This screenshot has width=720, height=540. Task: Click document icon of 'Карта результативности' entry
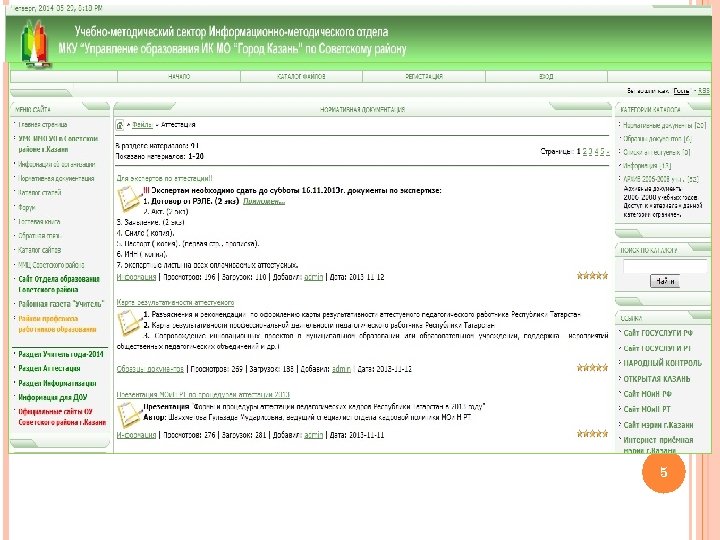(x=129, y=323)
